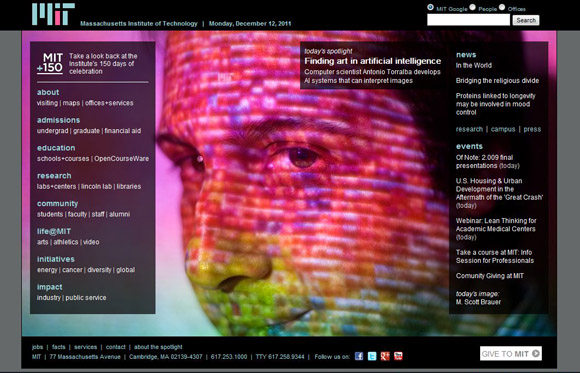Viewport: 580px width, 373px height.
Task: Open the initiatives section heading
Action: click(55, 259)
